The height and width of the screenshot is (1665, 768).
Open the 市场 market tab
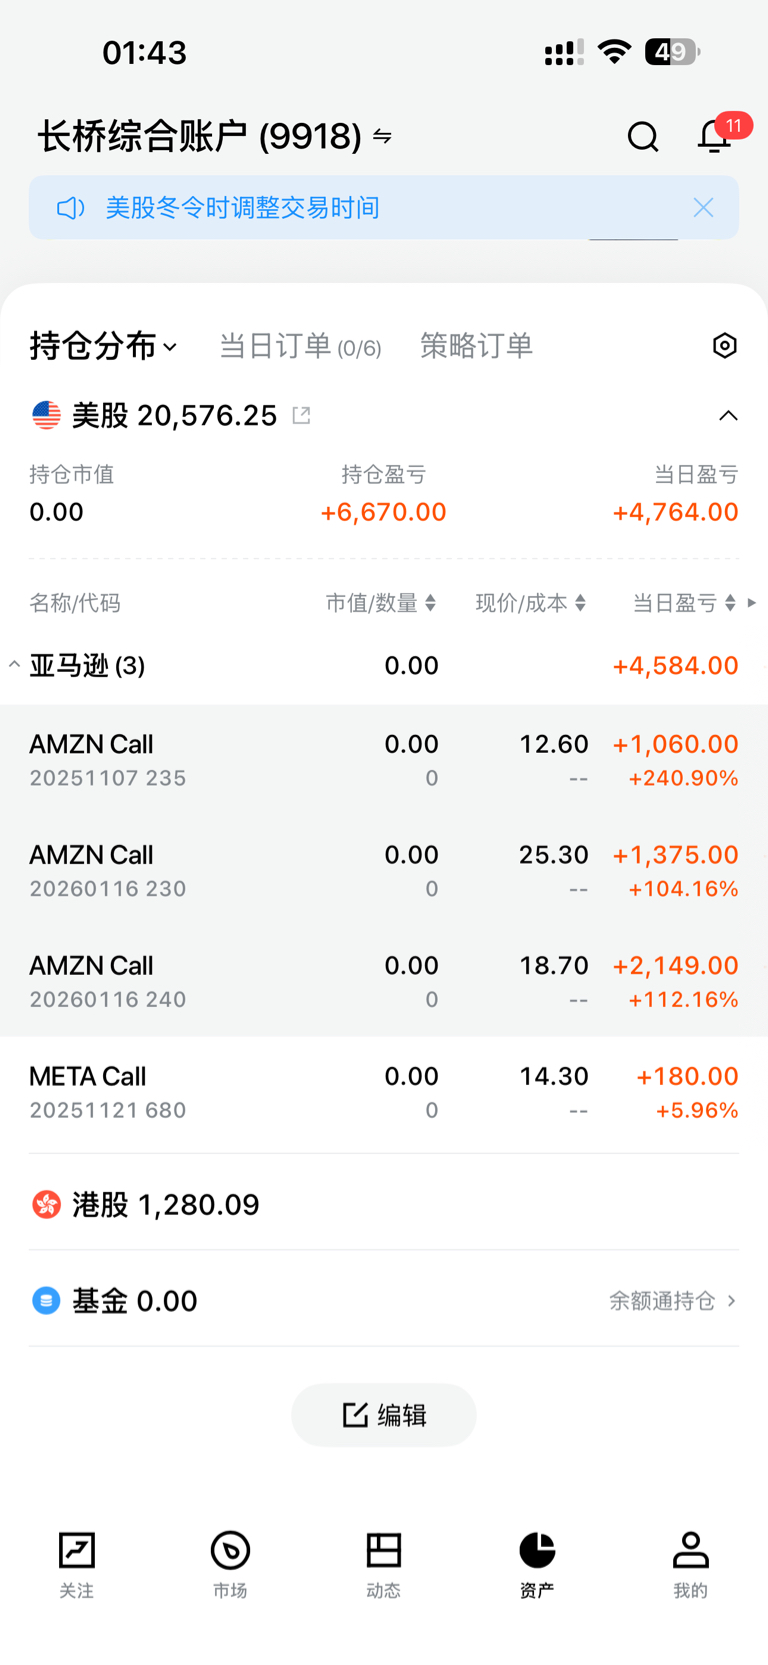[230, 1565]
